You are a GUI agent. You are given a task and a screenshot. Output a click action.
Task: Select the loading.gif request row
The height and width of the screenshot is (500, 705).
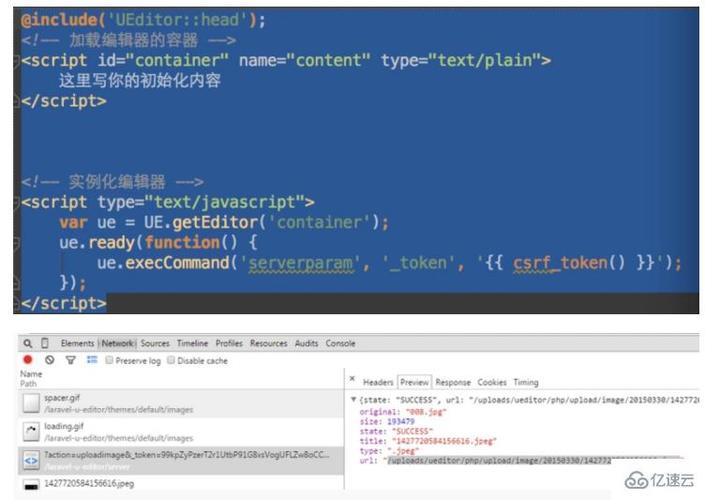181,432
